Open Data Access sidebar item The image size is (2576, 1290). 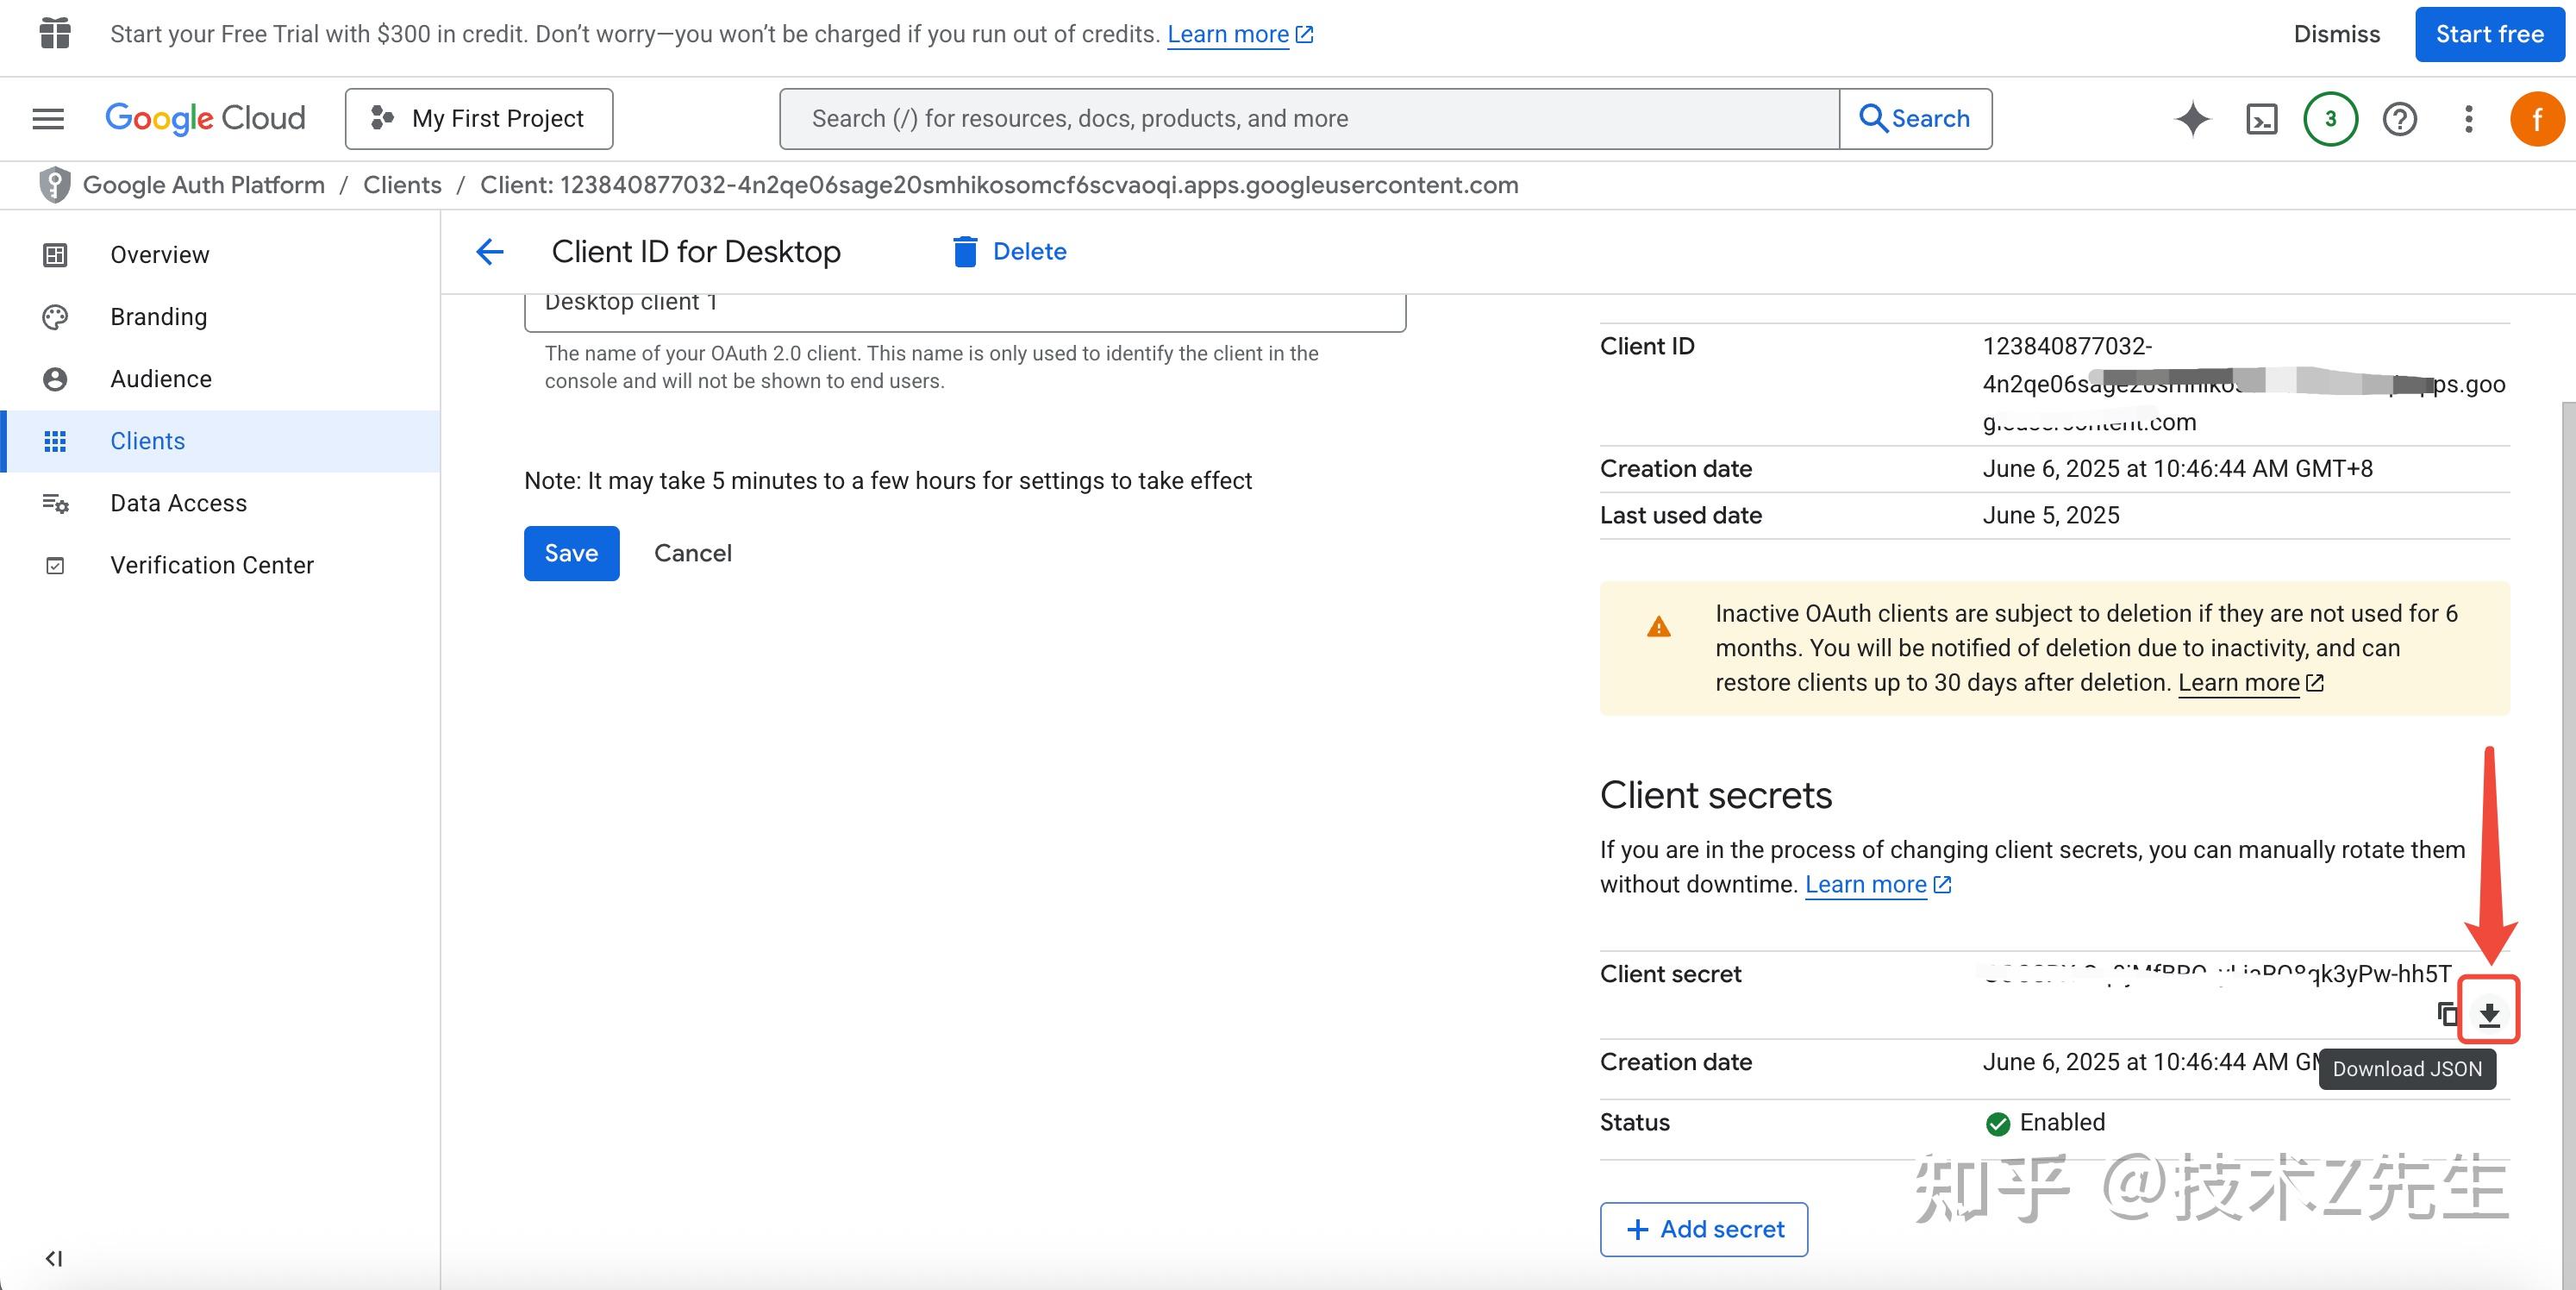pos(178,503)
